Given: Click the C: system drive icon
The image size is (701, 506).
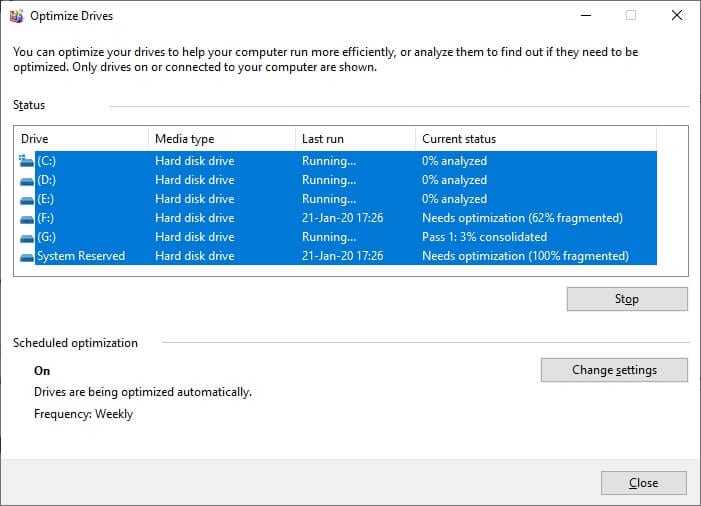Looking at the screenshot, I should [26, 161].
